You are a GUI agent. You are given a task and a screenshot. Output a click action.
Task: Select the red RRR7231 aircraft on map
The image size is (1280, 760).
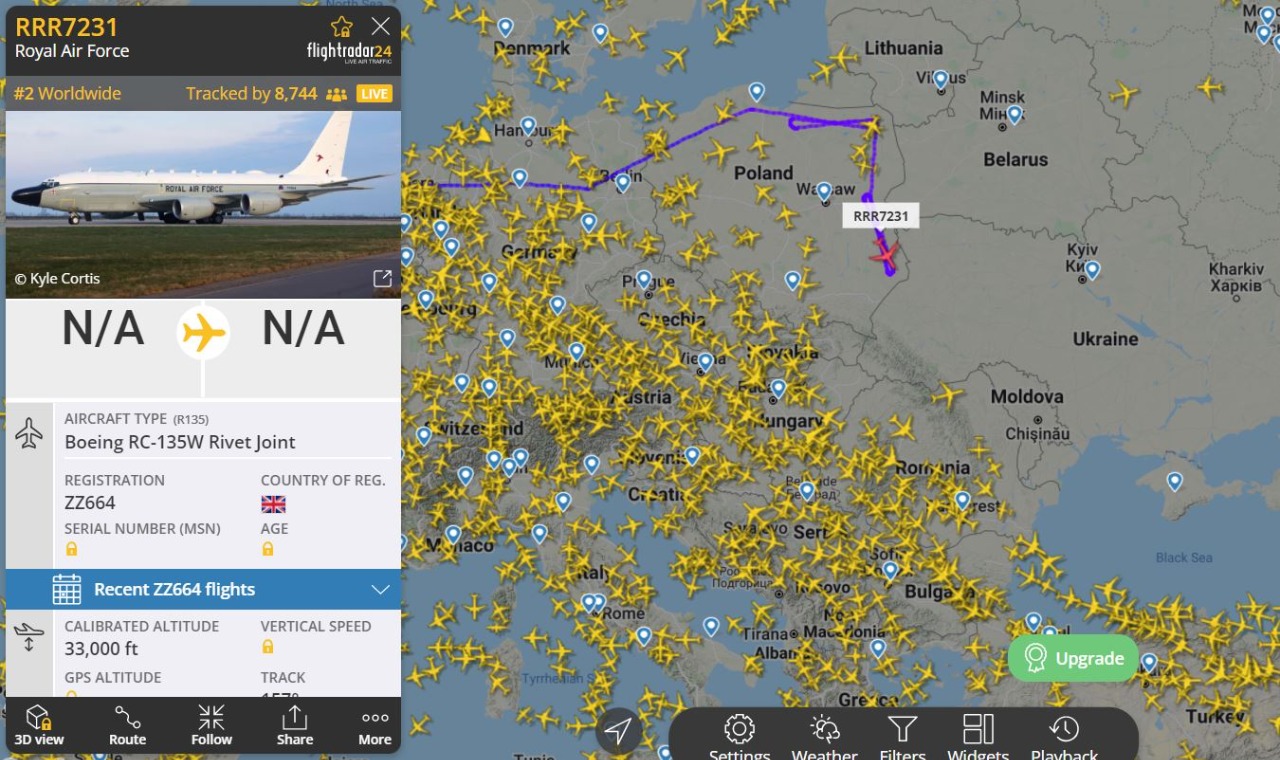point(885,254)
